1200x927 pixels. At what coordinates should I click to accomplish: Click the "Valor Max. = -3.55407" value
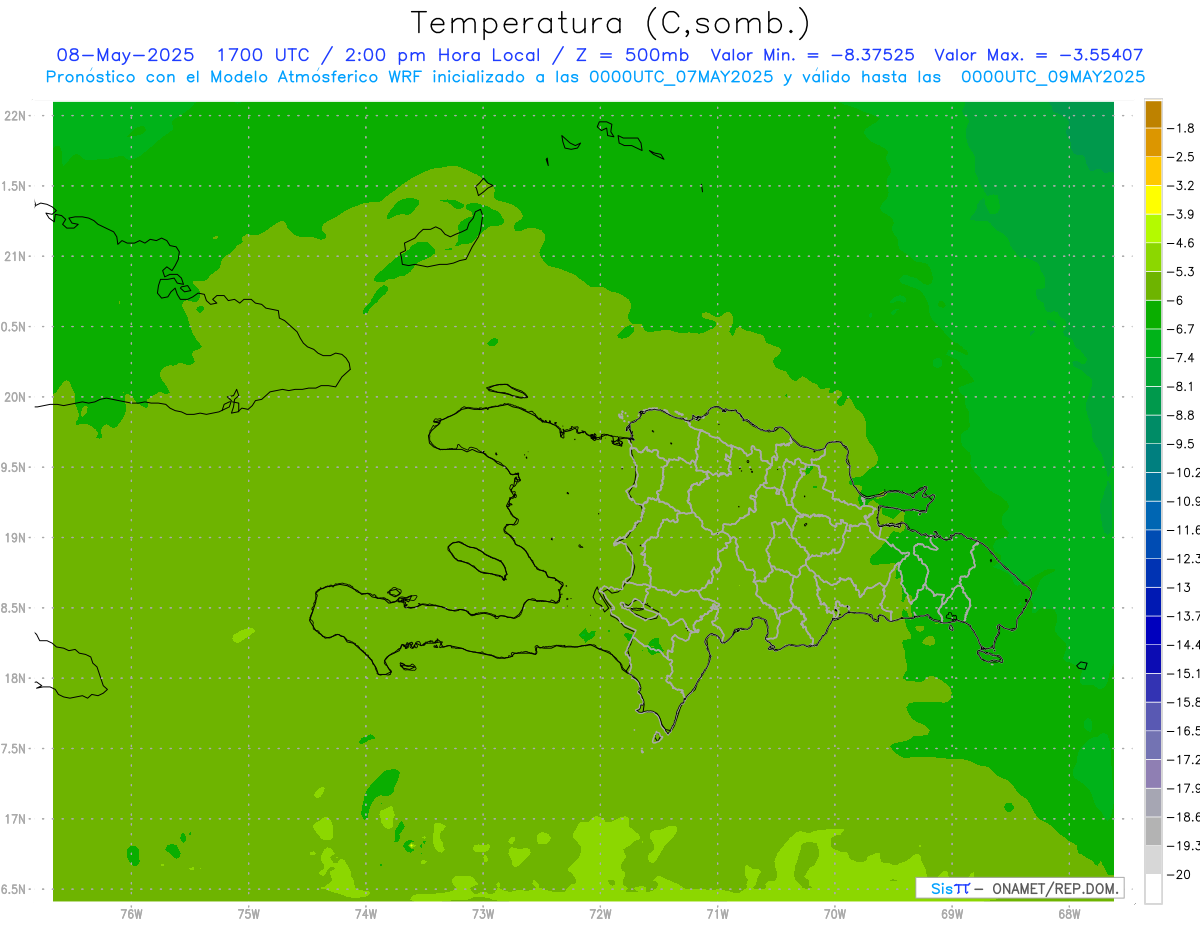point(1038,55)
